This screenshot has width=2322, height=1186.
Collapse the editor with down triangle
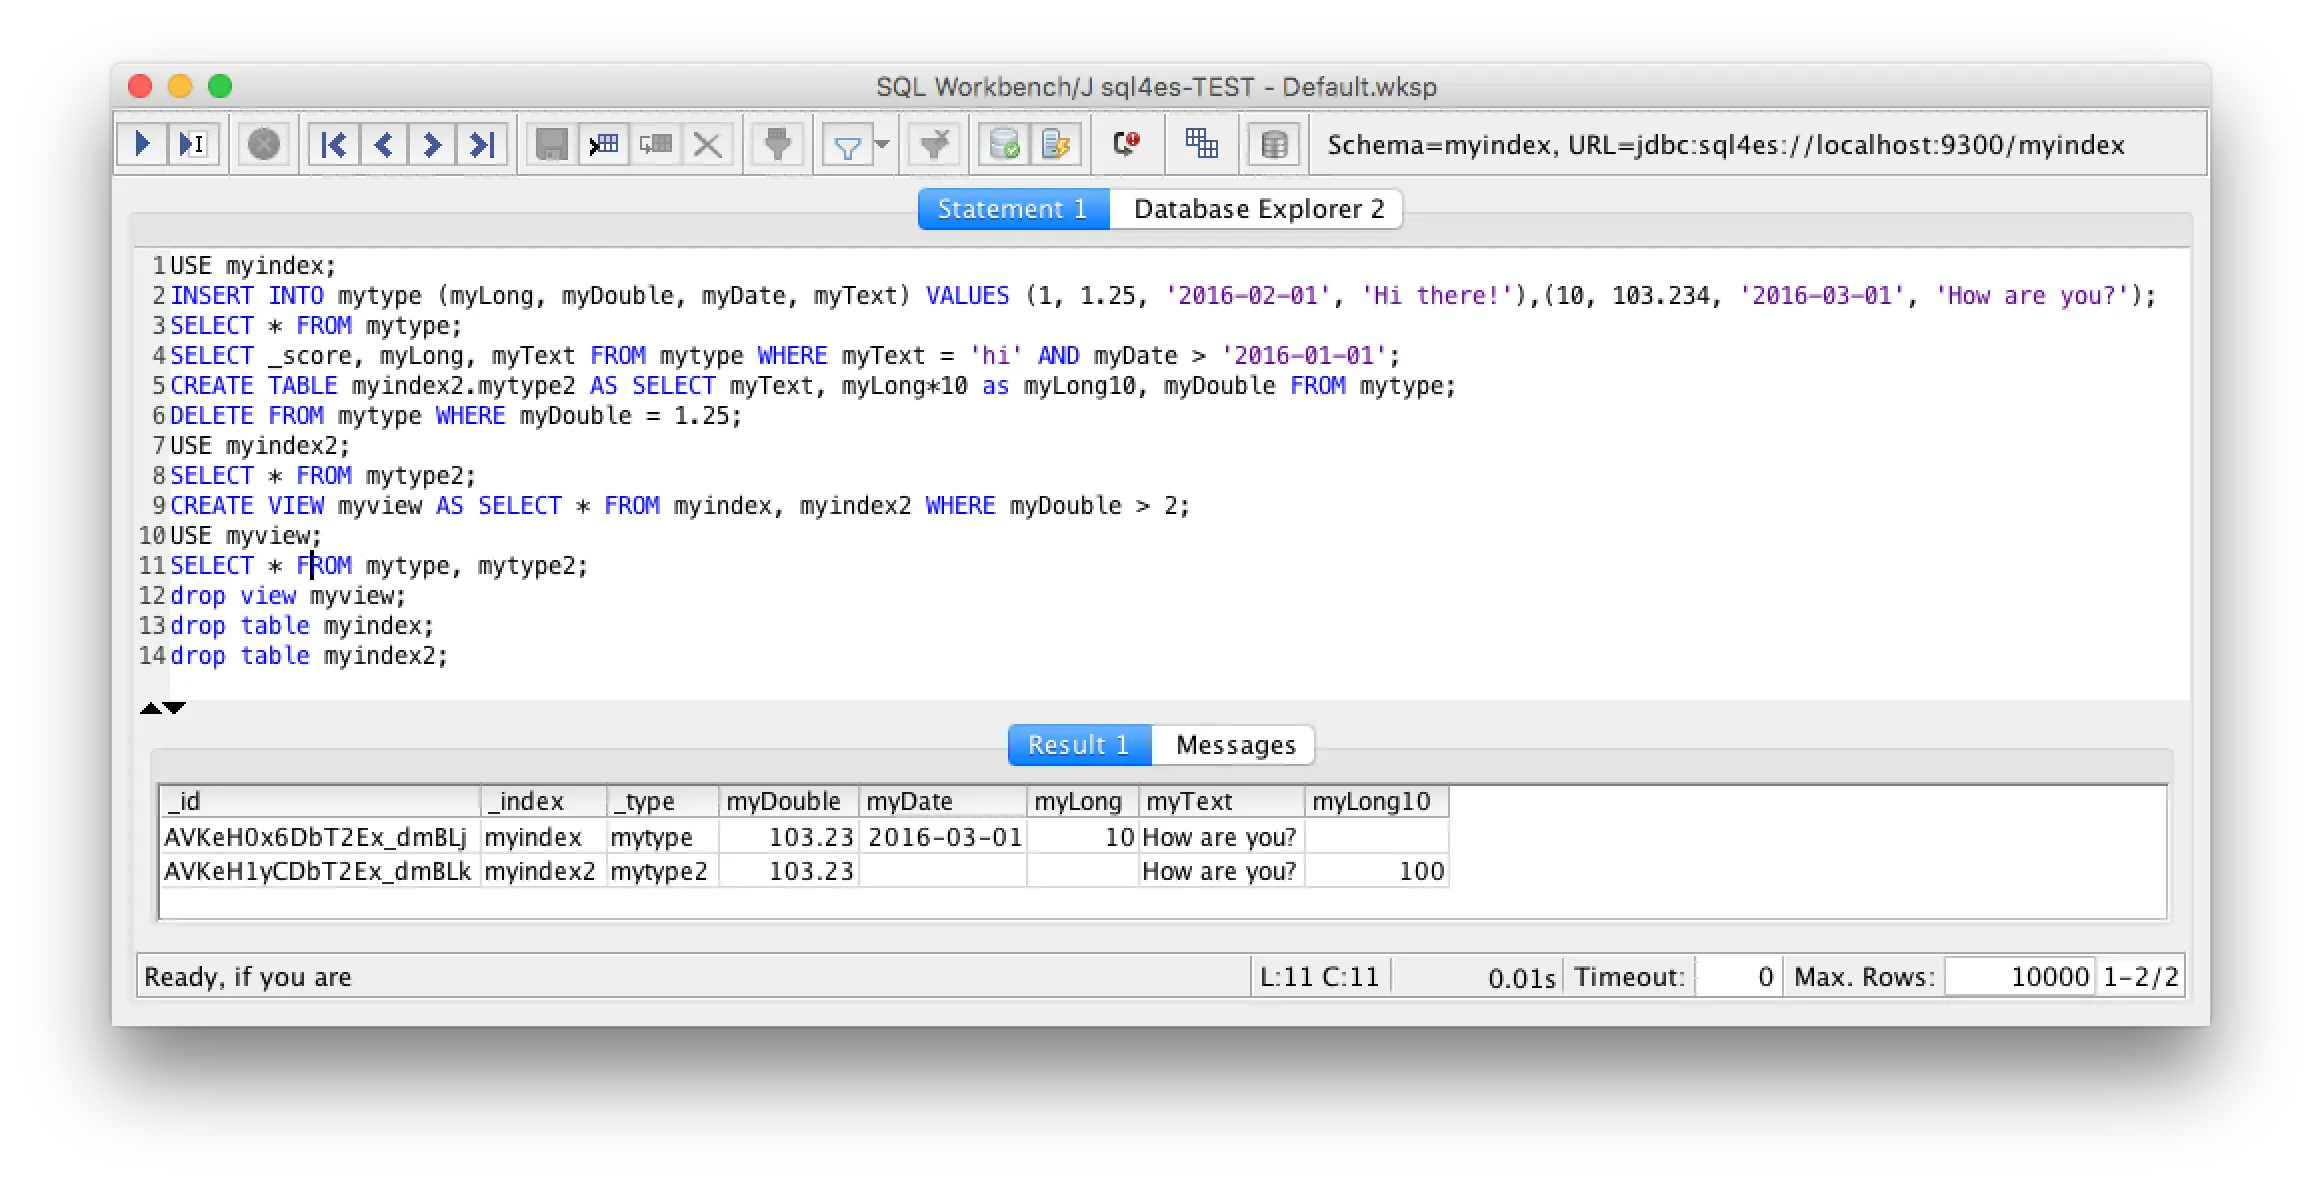pyautogui.click(x=175, y=707)
